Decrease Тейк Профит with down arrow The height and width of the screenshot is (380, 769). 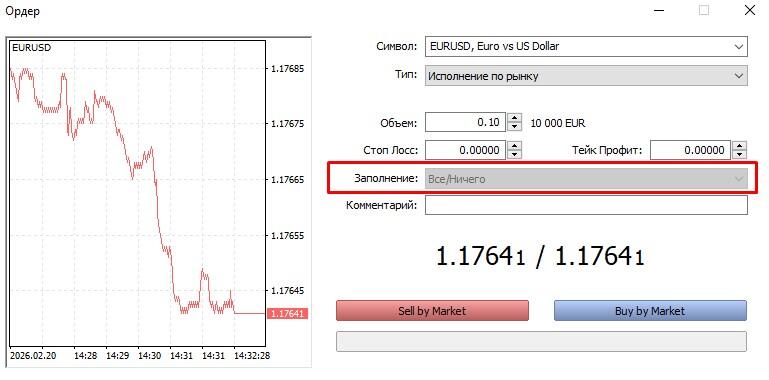[740, 154]
